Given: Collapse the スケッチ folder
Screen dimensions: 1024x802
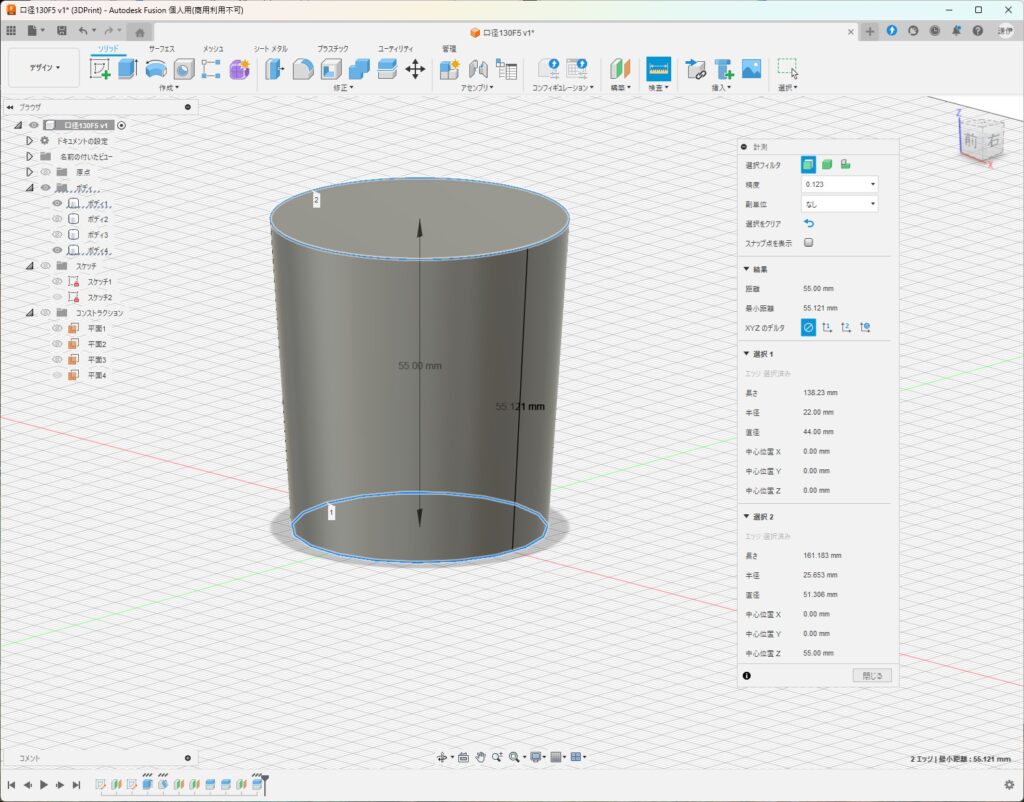Looking at the screenshot, I should tap(29, 266).
